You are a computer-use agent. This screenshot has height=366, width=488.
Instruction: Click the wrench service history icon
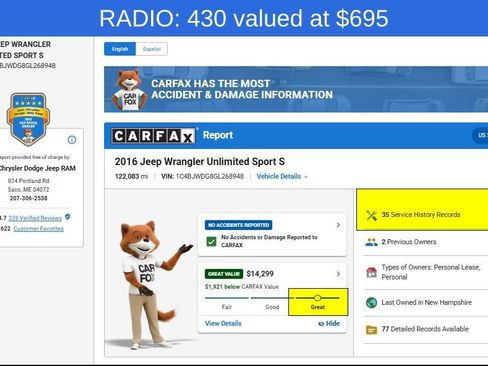[371, 215]
